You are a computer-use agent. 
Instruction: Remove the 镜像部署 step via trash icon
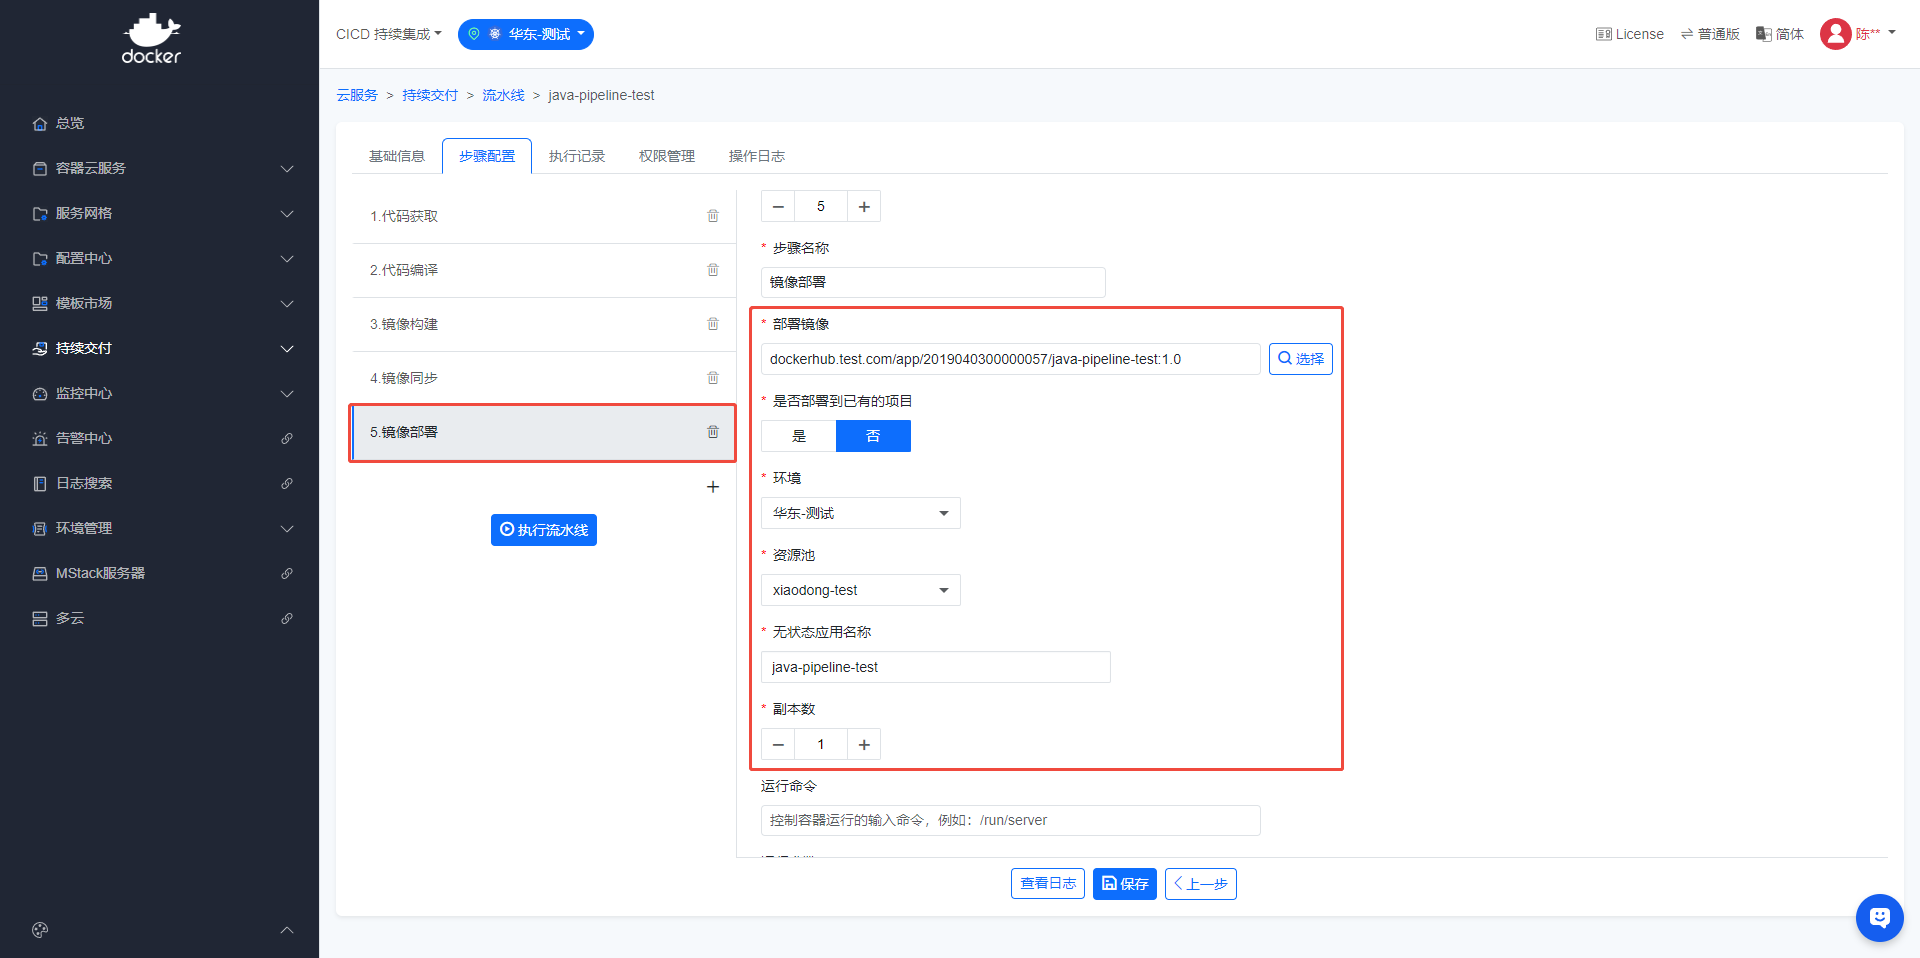point(713,432)
